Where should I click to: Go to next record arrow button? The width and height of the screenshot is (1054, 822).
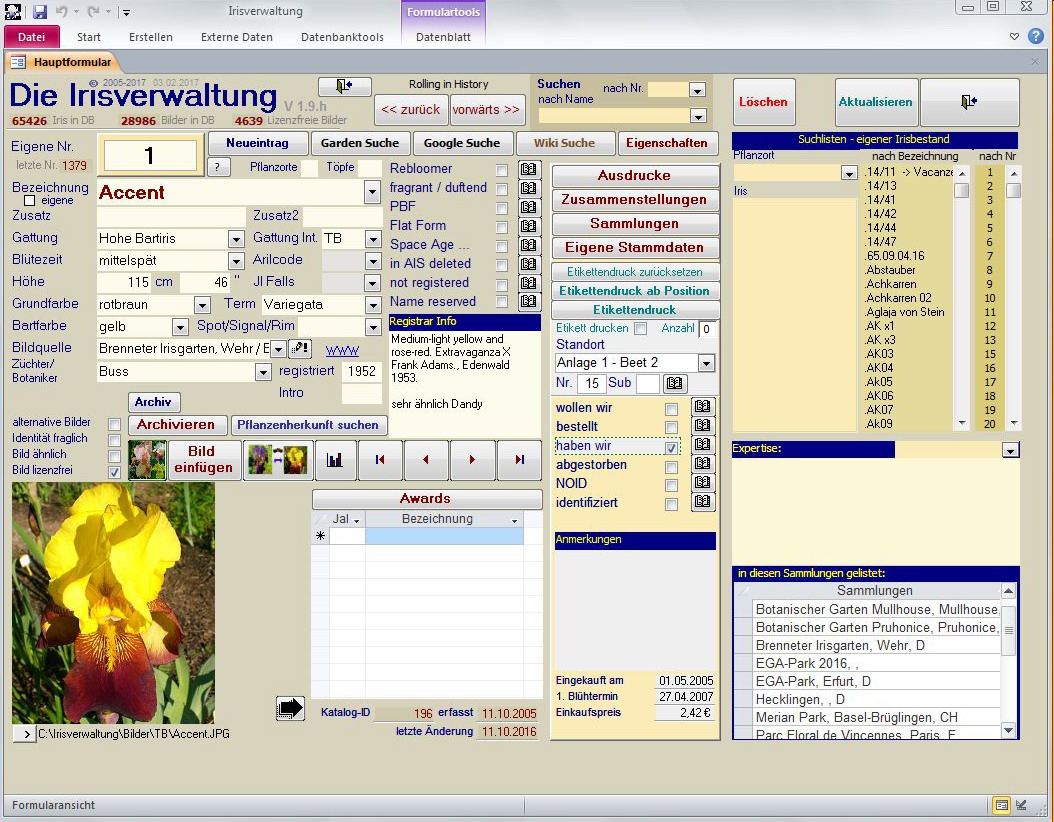click(472, 460)
